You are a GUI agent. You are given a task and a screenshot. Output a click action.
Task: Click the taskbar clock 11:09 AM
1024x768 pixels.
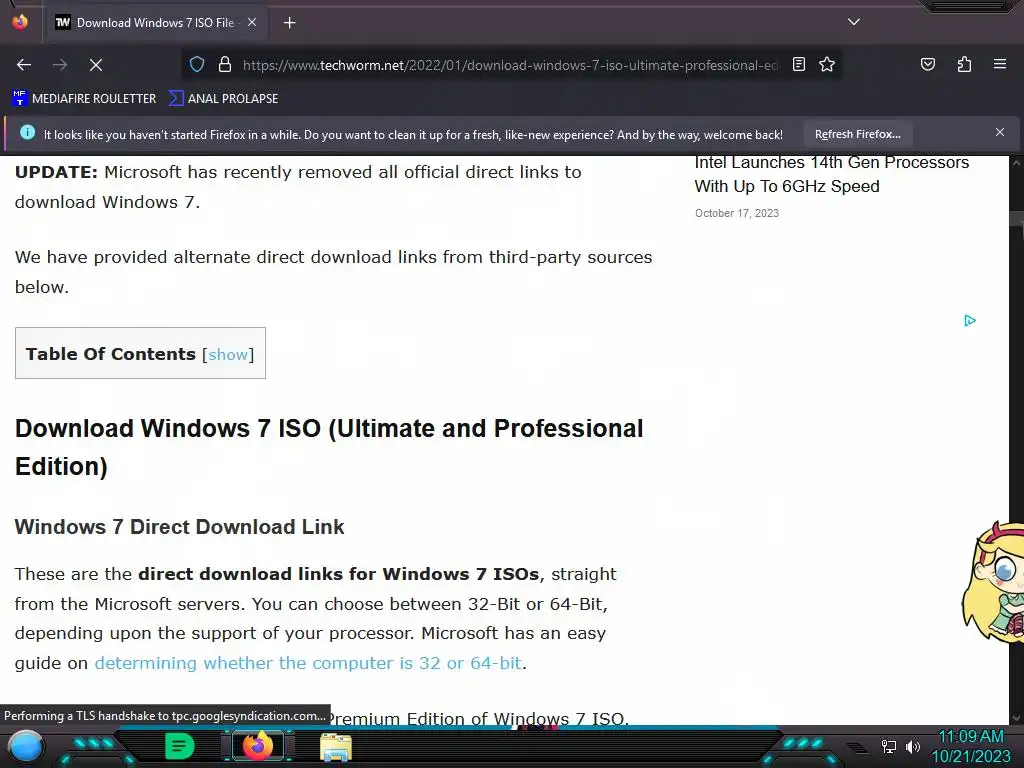tap(970, 737)
